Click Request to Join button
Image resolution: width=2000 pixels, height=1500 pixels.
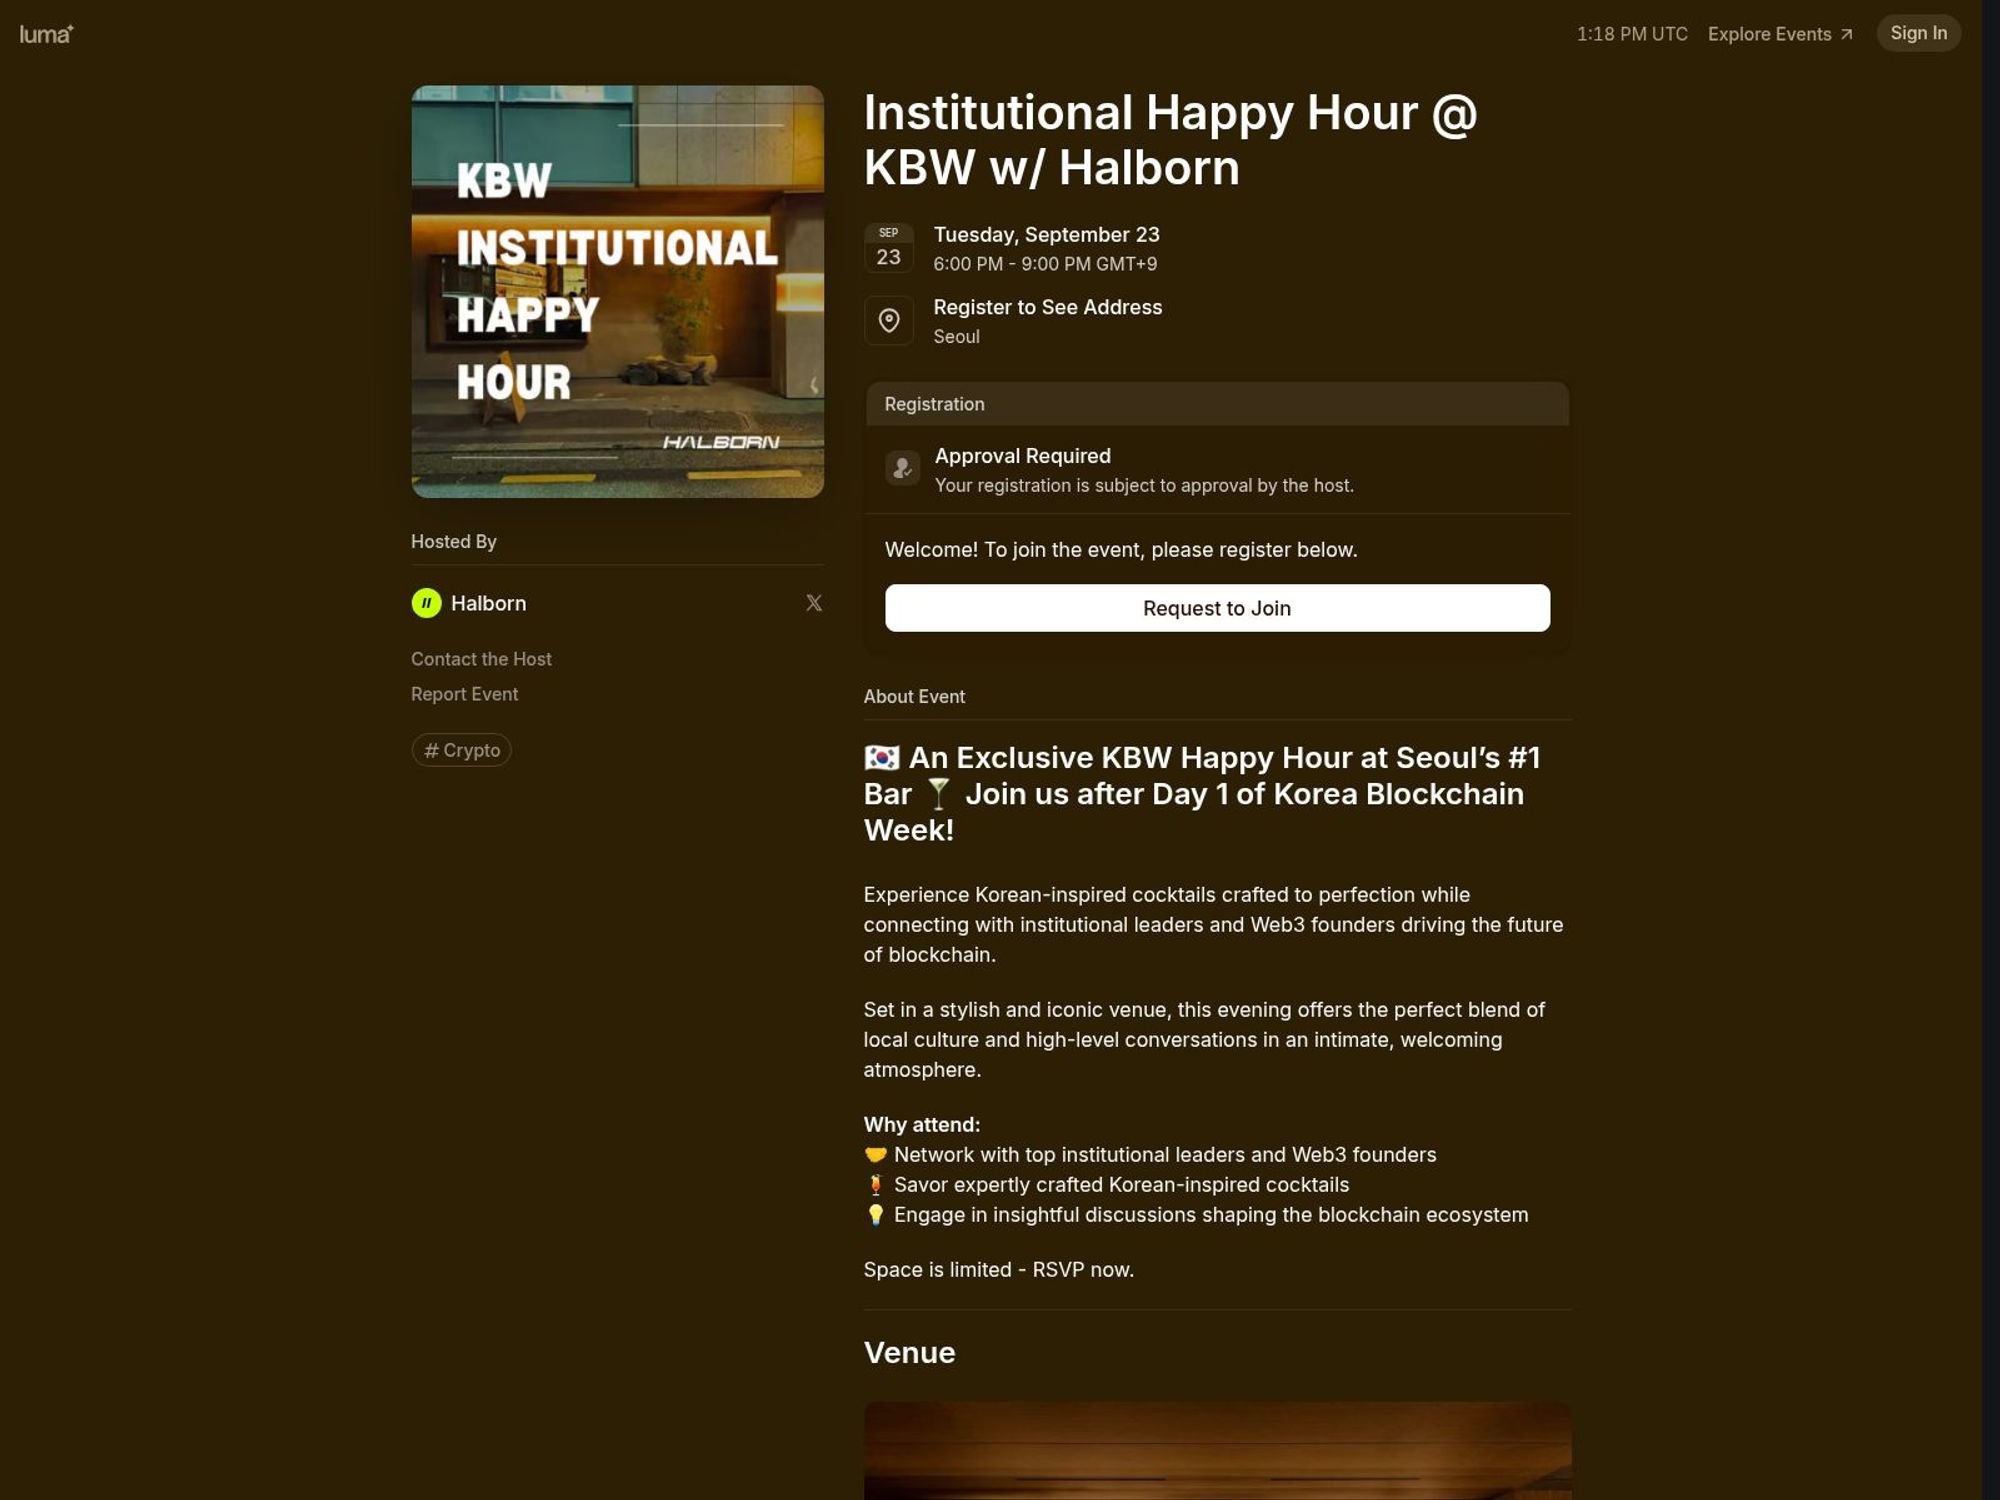1217,608
